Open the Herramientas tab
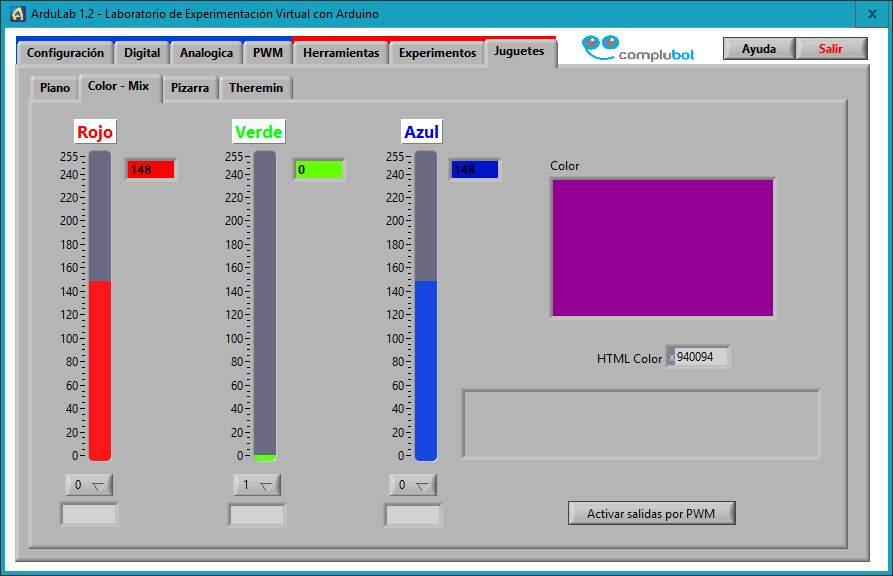Image resolution: width=893 pixels, height=576 pixels. [x=341, y=53]
